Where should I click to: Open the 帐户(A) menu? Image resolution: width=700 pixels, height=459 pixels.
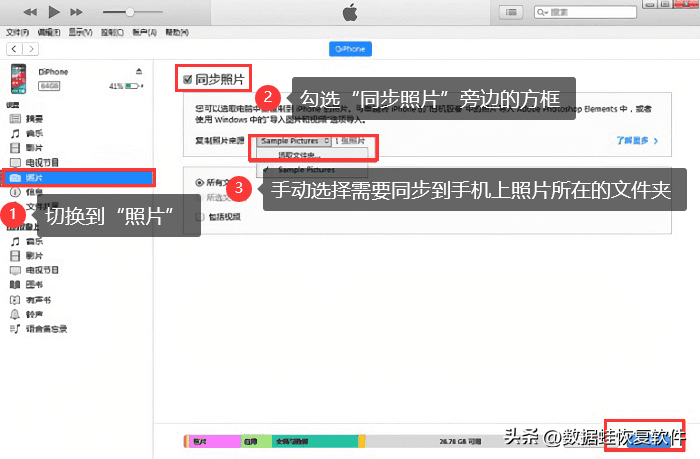[x=144, y=33]
